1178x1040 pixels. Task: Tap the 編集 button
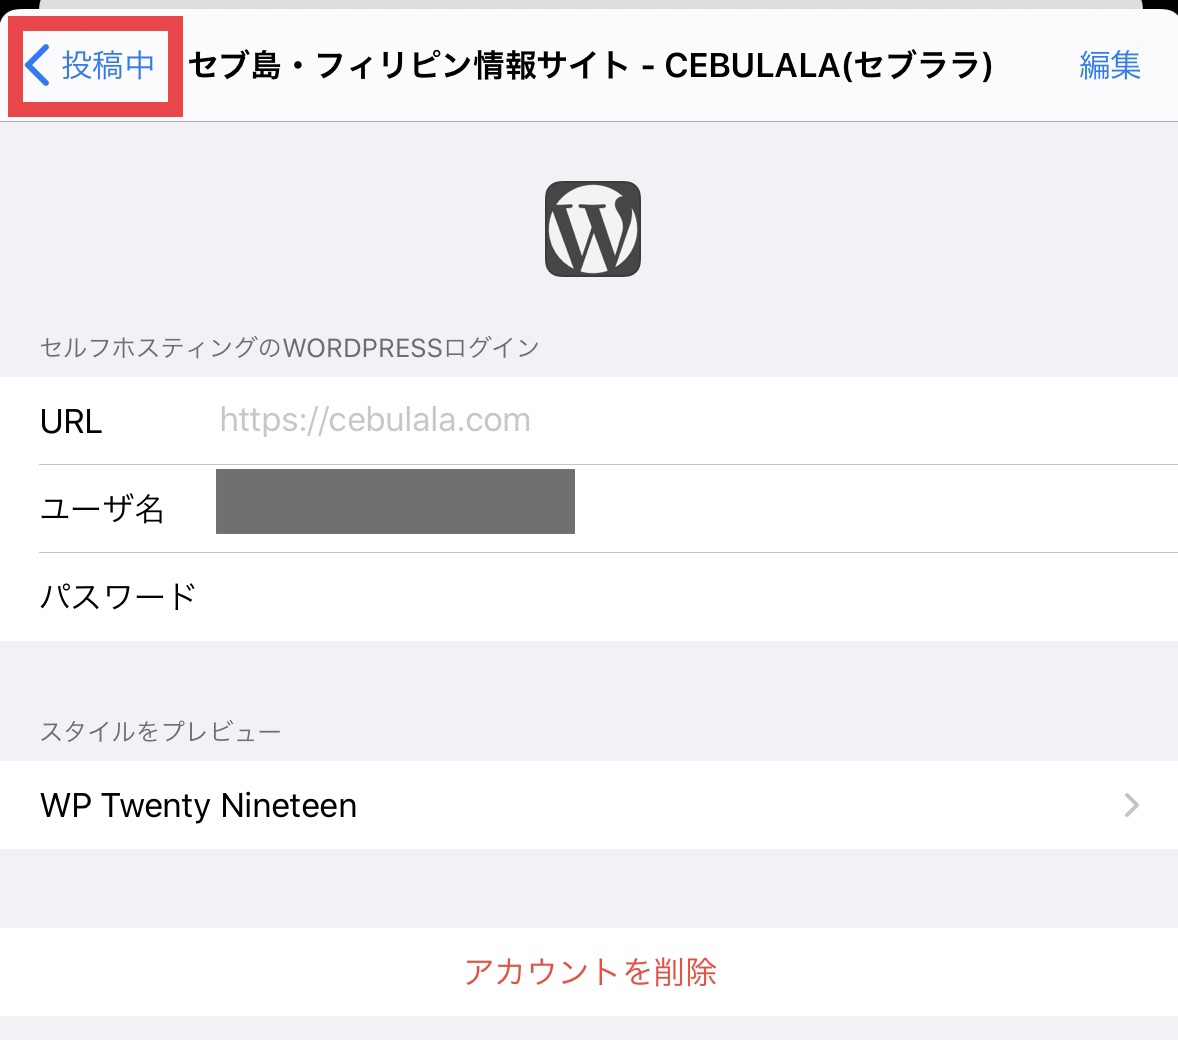(x=1110, y=65)
